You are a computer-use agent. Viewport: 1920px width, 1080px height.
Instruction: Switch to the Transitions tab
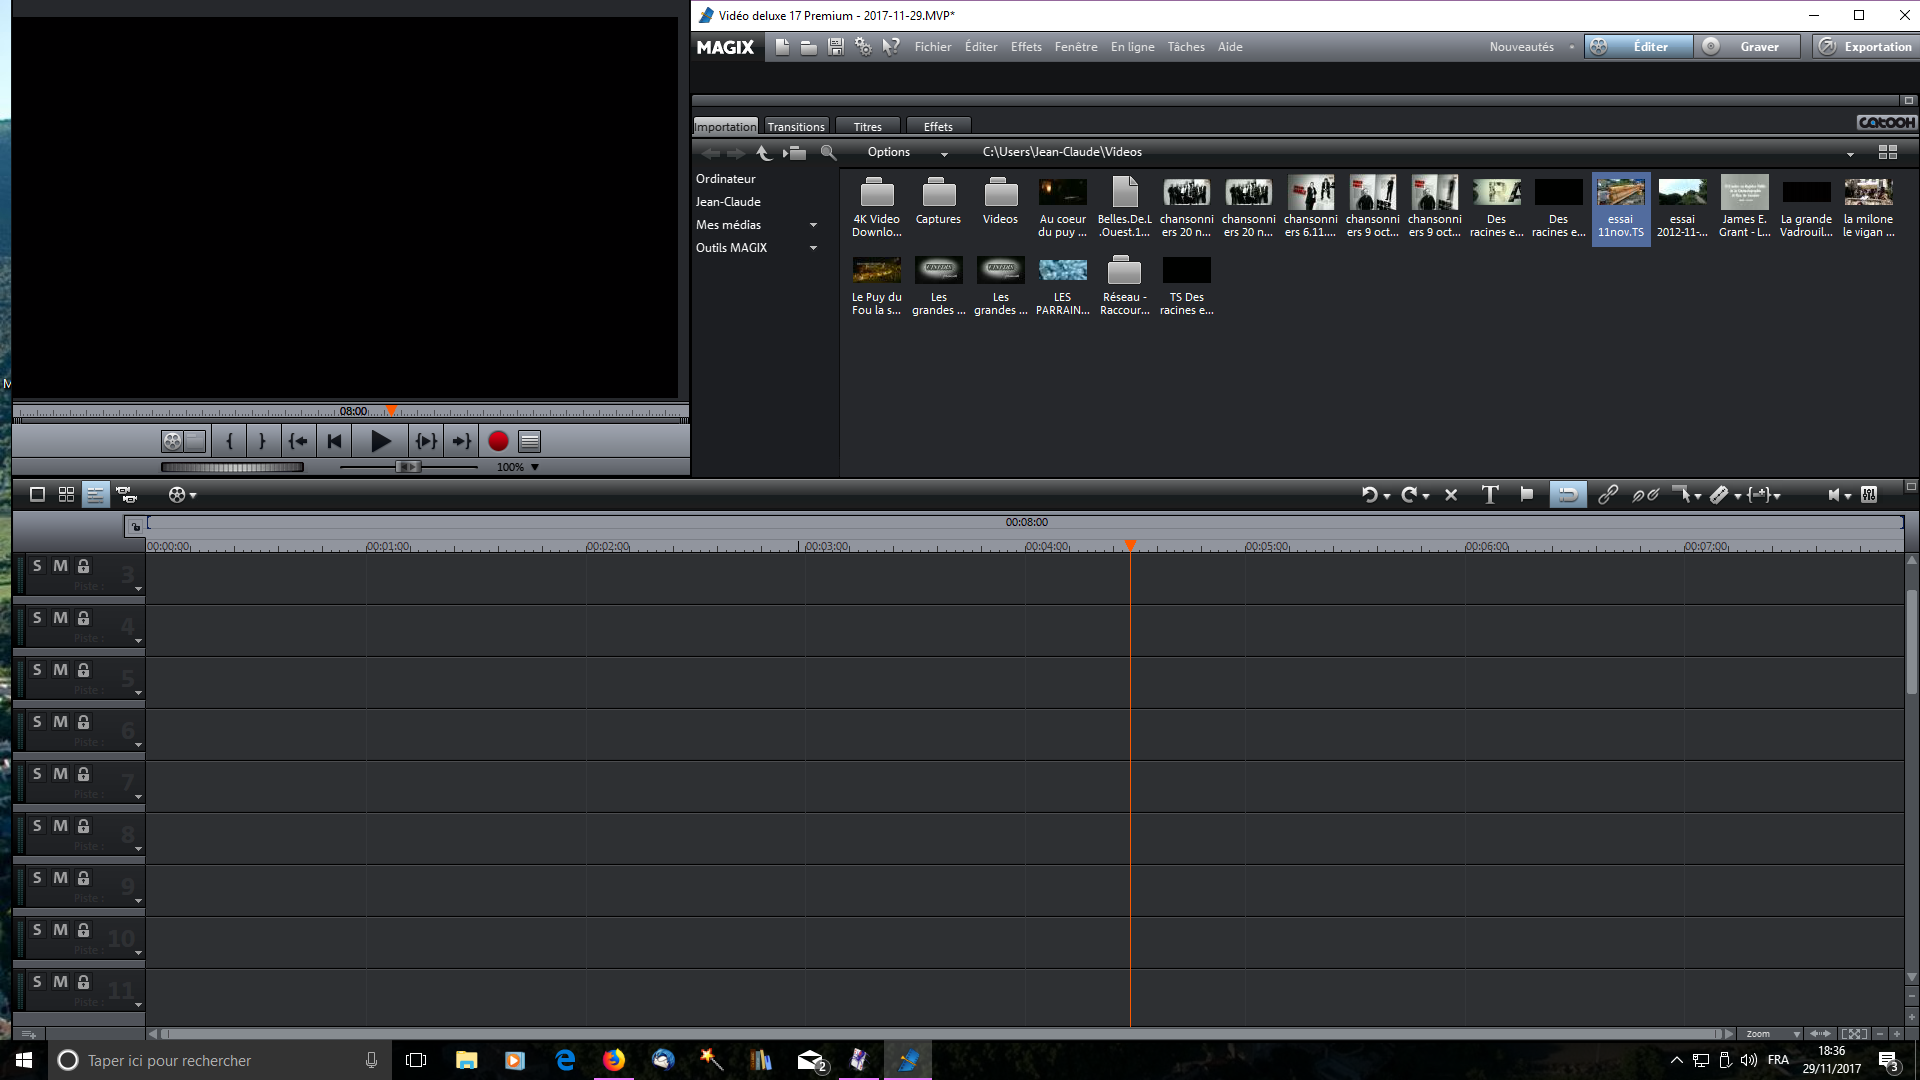tap(796, 126)
